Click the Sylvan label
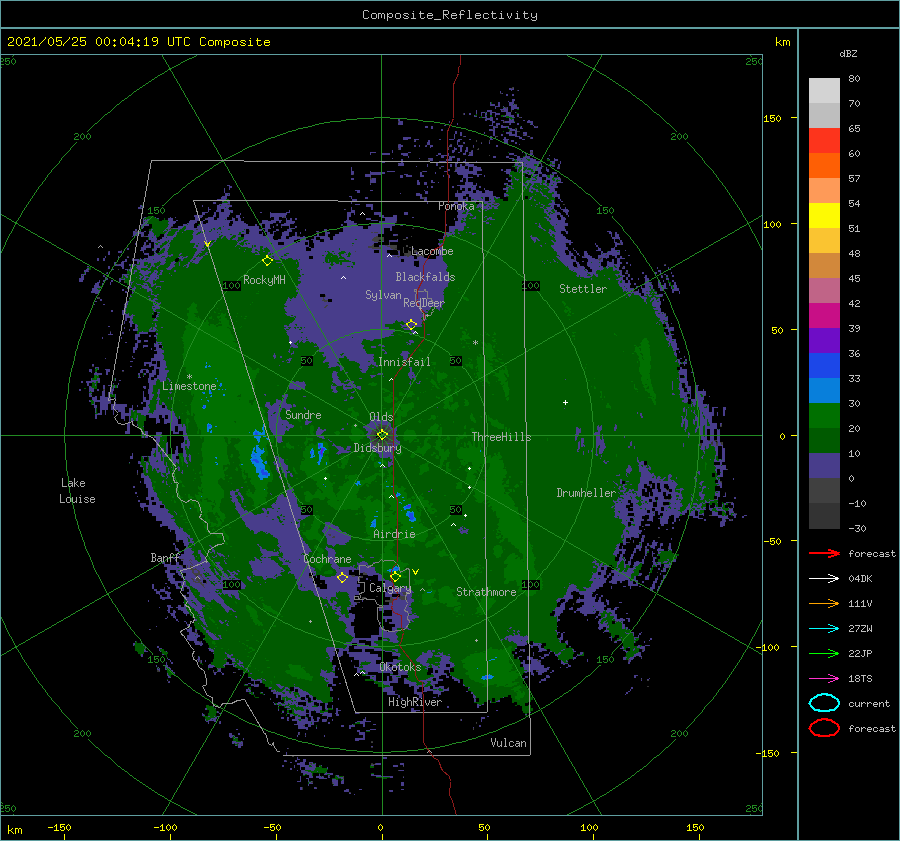900x841 pixels. pyautogui.click(x=383, y=295)
